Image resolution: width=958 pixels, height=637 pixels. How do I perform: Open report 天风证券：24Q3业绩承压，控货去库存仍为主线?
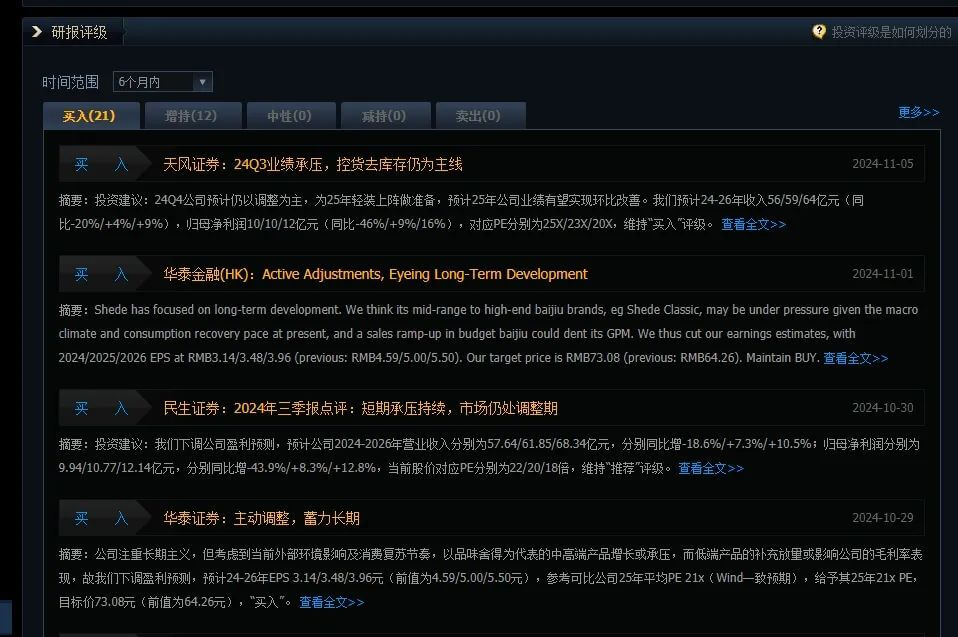(x=313, y=164)
